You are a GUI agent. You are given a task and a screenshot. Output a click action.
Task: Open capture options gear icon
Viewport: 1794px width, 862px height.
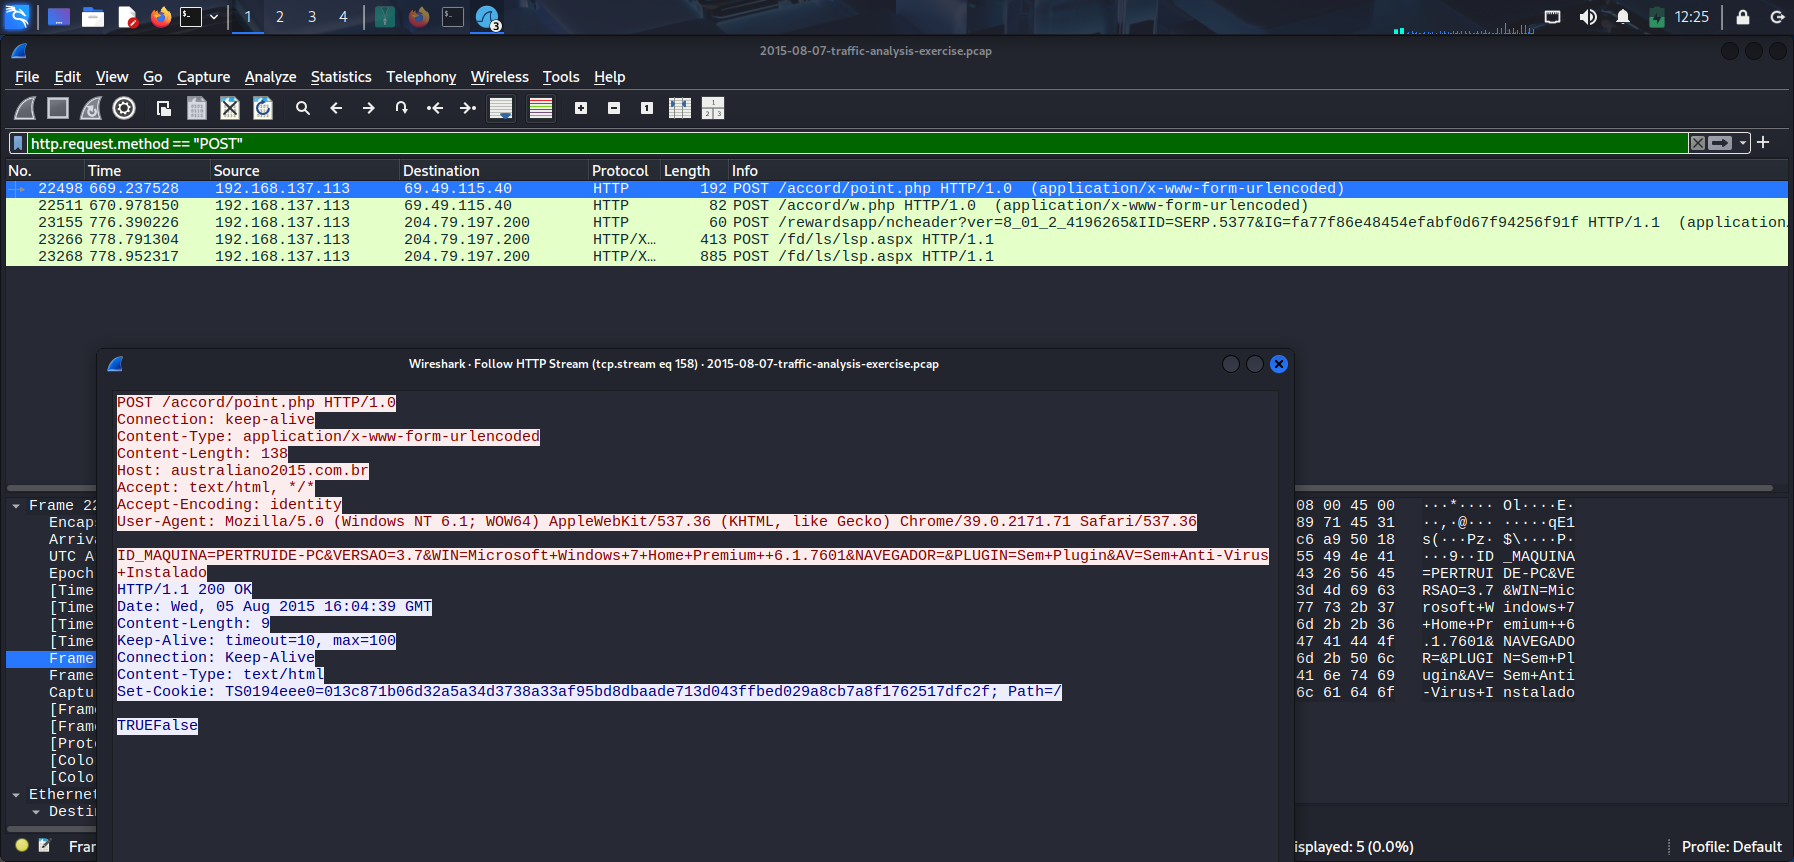tap(124, 108)
